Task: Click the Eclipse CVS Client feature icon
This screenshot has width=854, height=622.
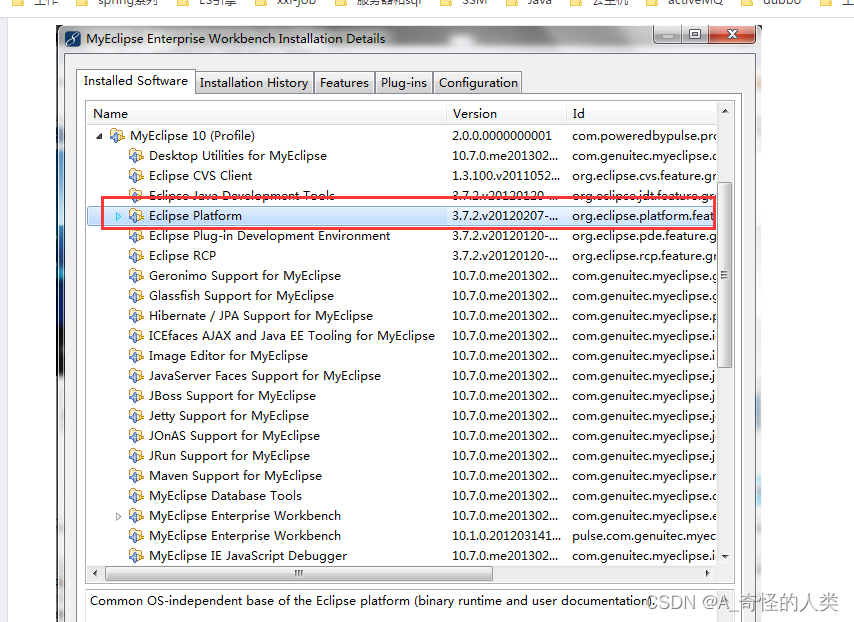Action: [x=136, y=175]
